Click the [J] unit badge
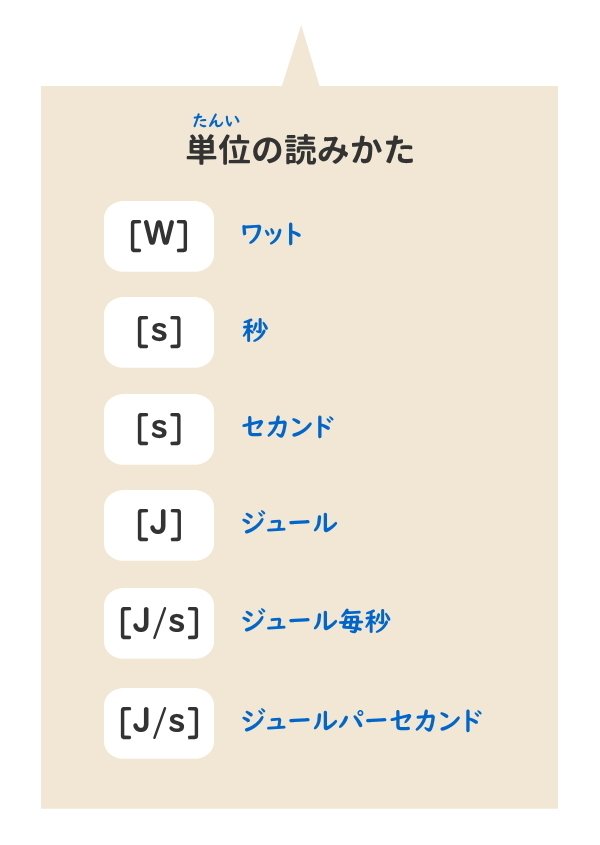600x845 pixels. (159, 525)
